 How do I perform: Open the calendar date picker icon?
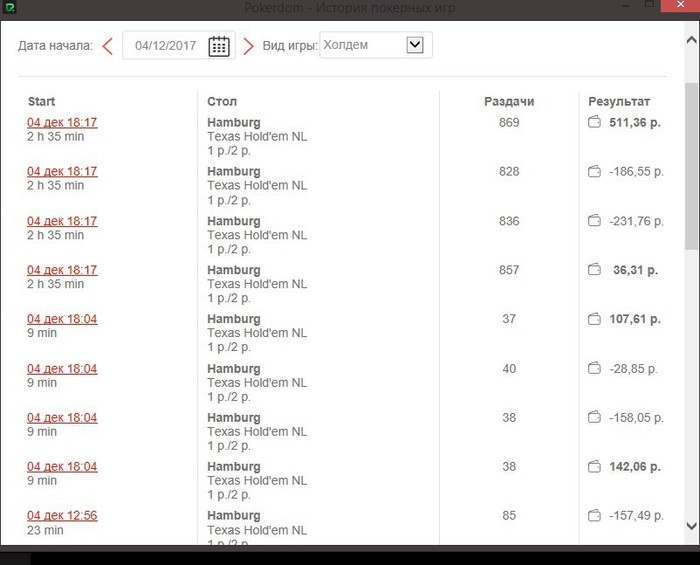coord(219,46)
